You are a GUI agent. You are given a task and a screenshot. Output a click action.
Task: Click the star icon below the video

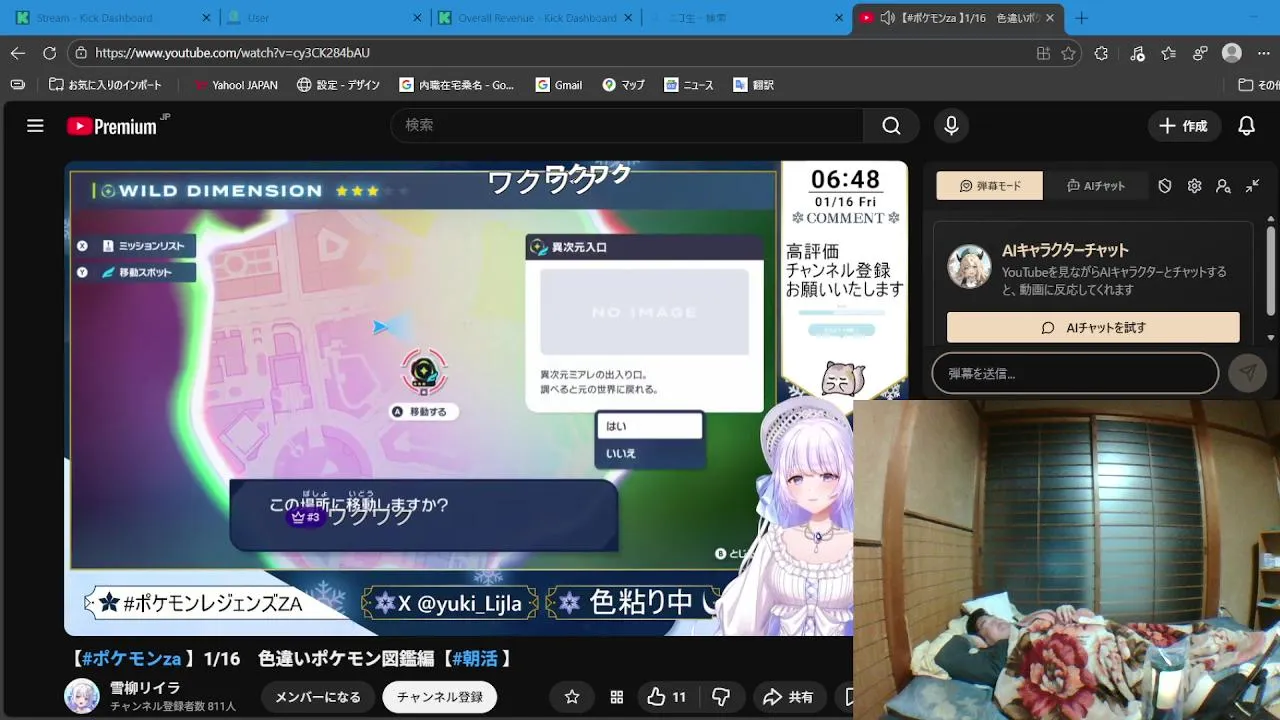coord(572,697)
